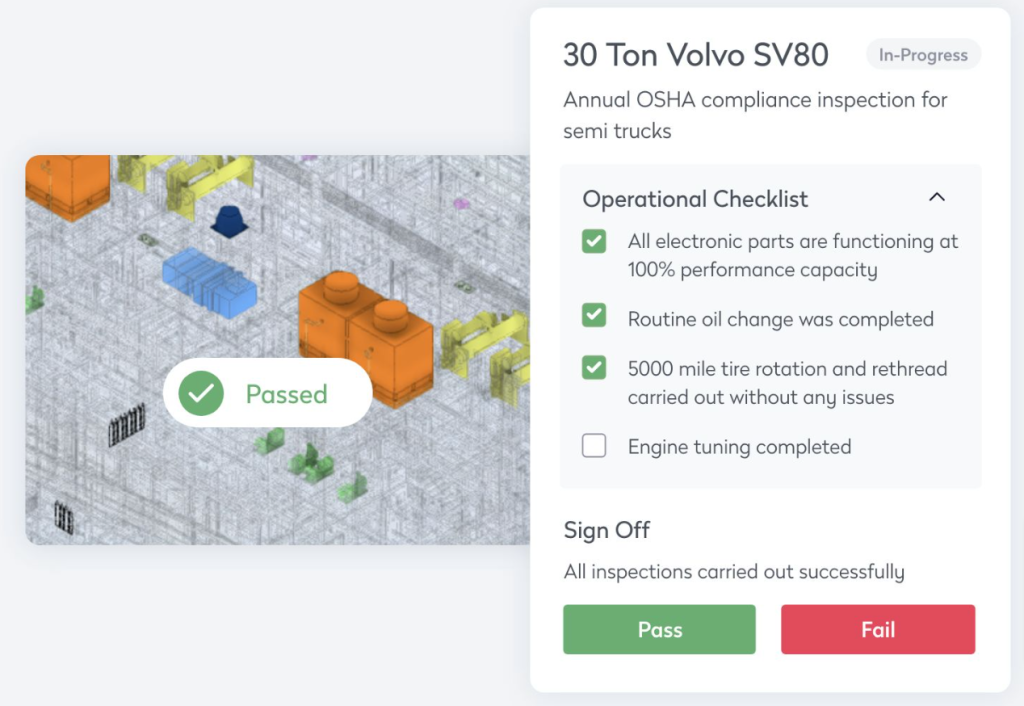The height and width of the screenshot is (706, 1024).
Task: Select the orange unit at top-left corner
Action: tap(68, 185)
